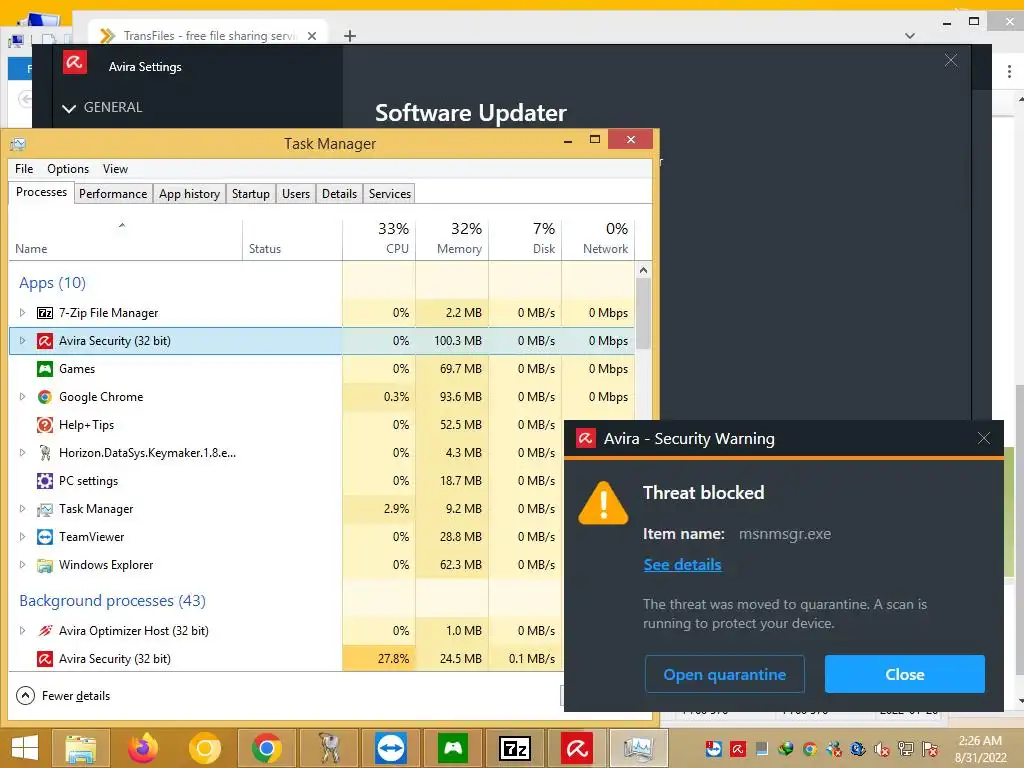Click the Open quarantine button
Screen dimensions: 1024x768
pyautogui.click(x=725, y=674)
